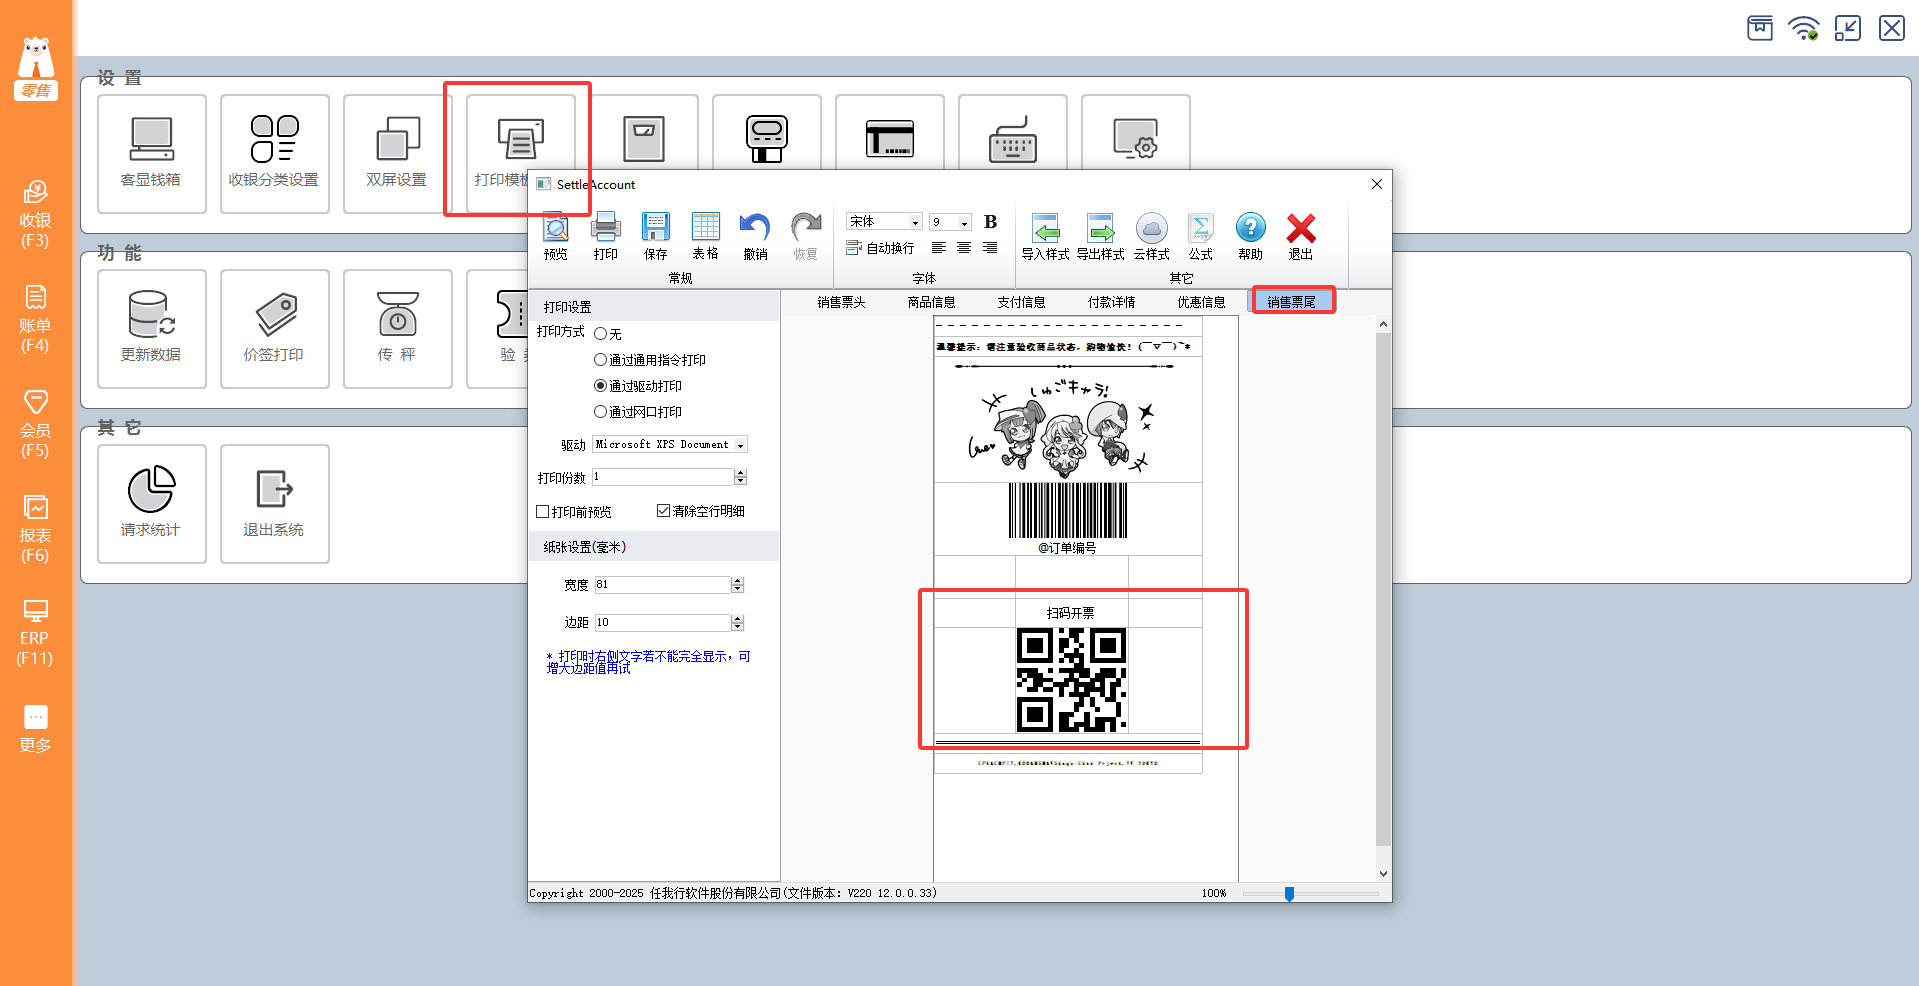Click 宽度 spinner arrows
Viewport: 1919px width, 986px height.
(x=738, y=585)
